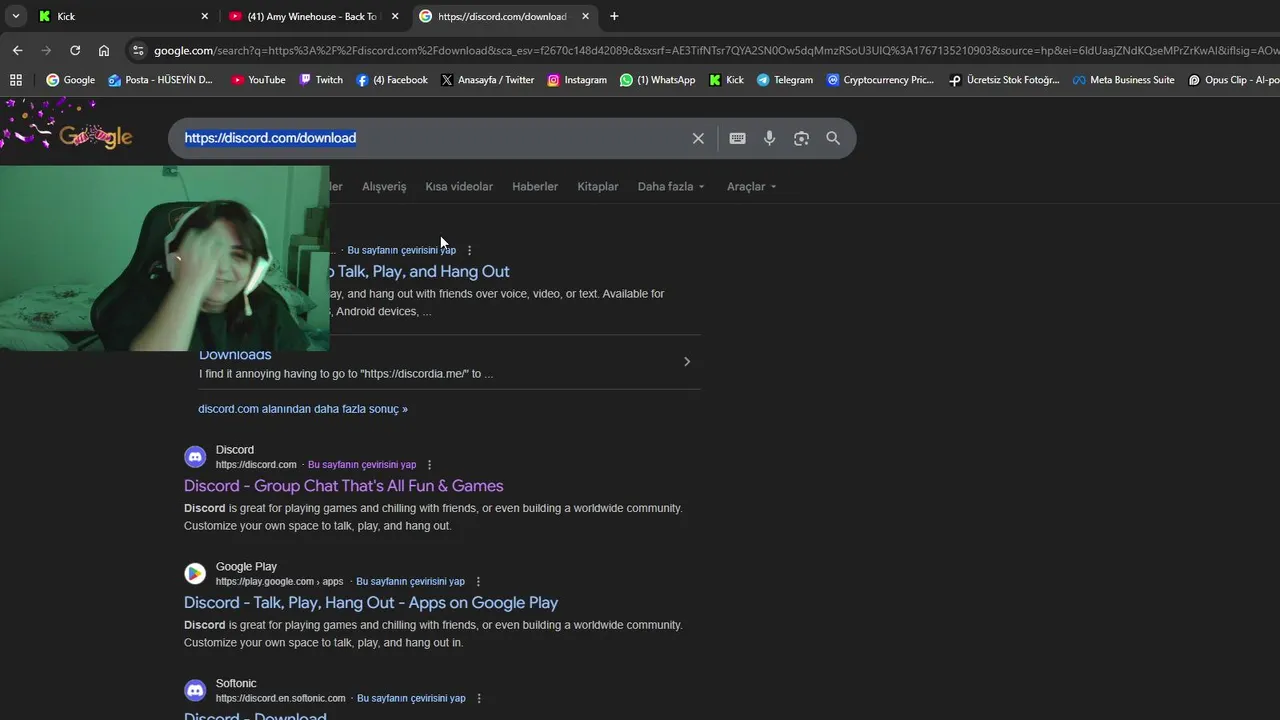Open the apps grid in bookmarks bar
Image resolution: width=1280 pixels, height=720 pixels.
coord(16,80)
